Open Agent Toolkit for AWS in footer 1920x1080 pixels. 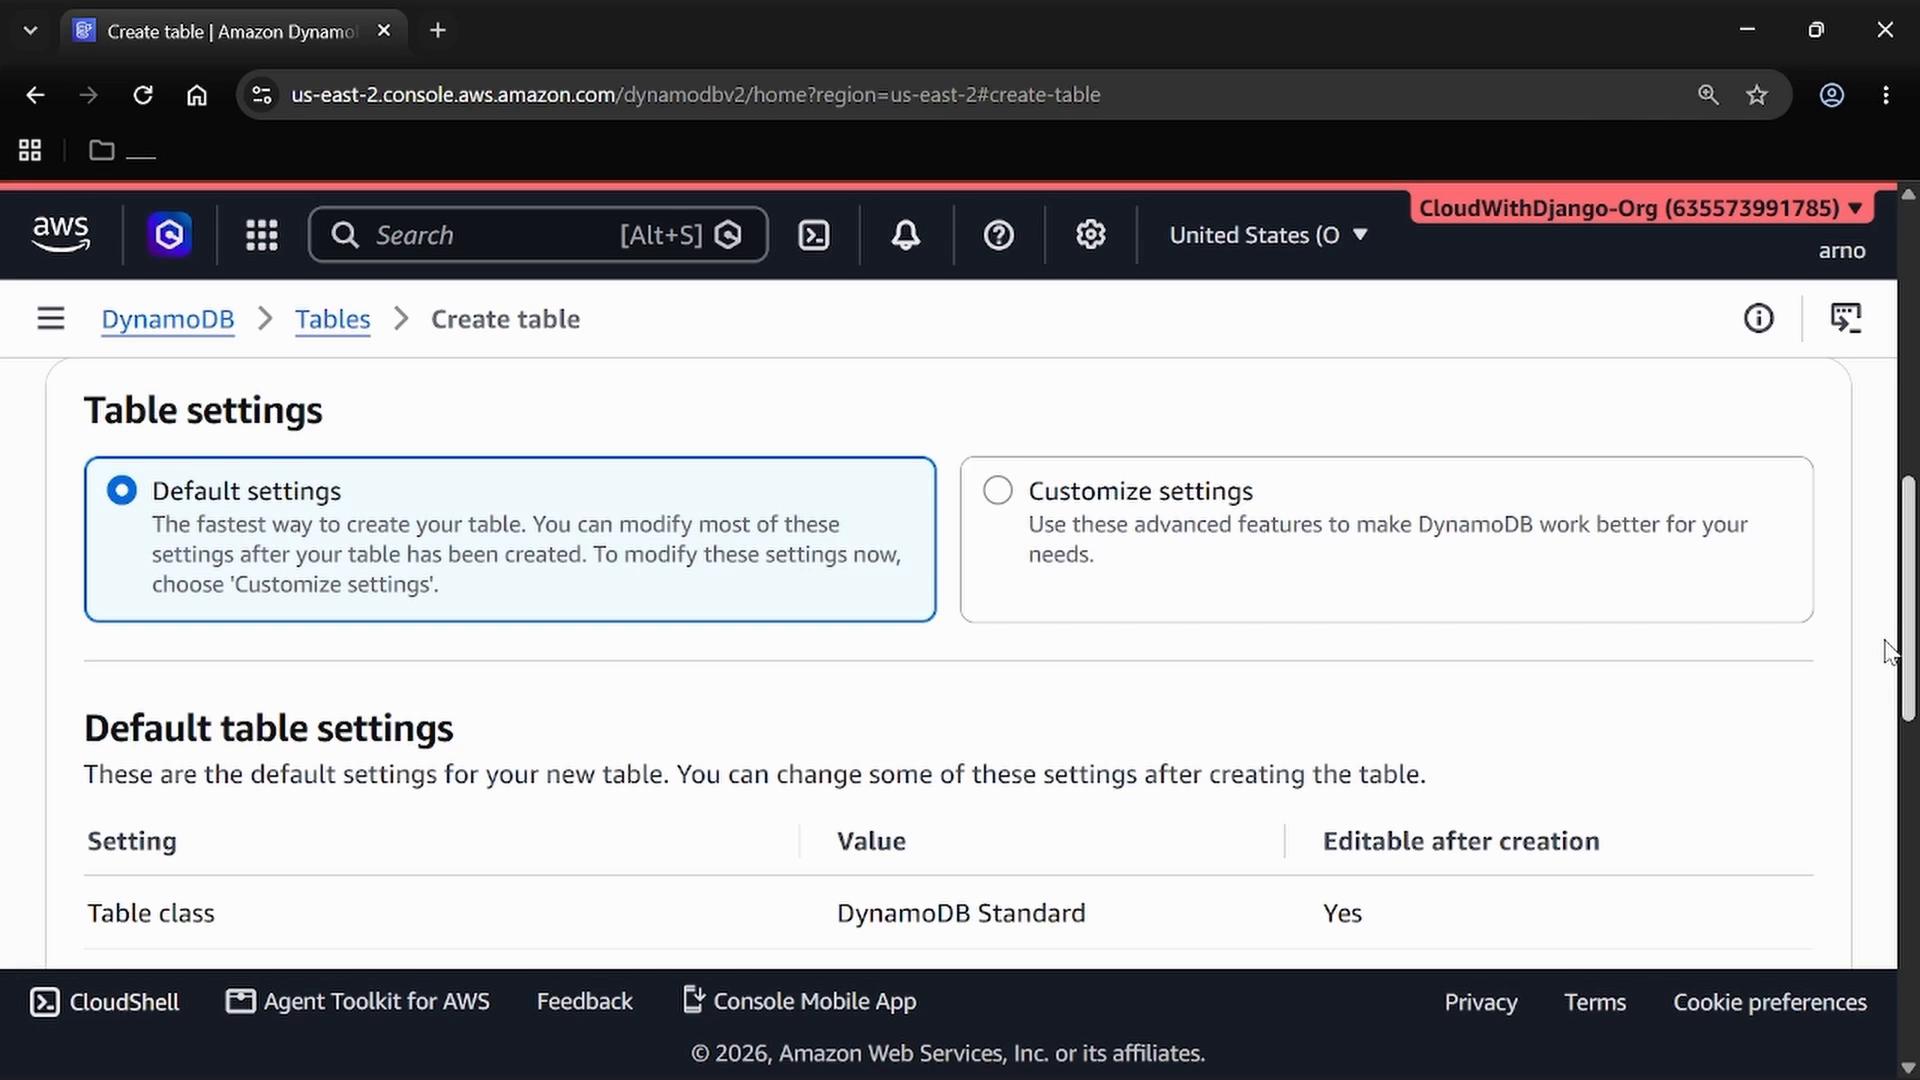click(x=358, y=1002)
